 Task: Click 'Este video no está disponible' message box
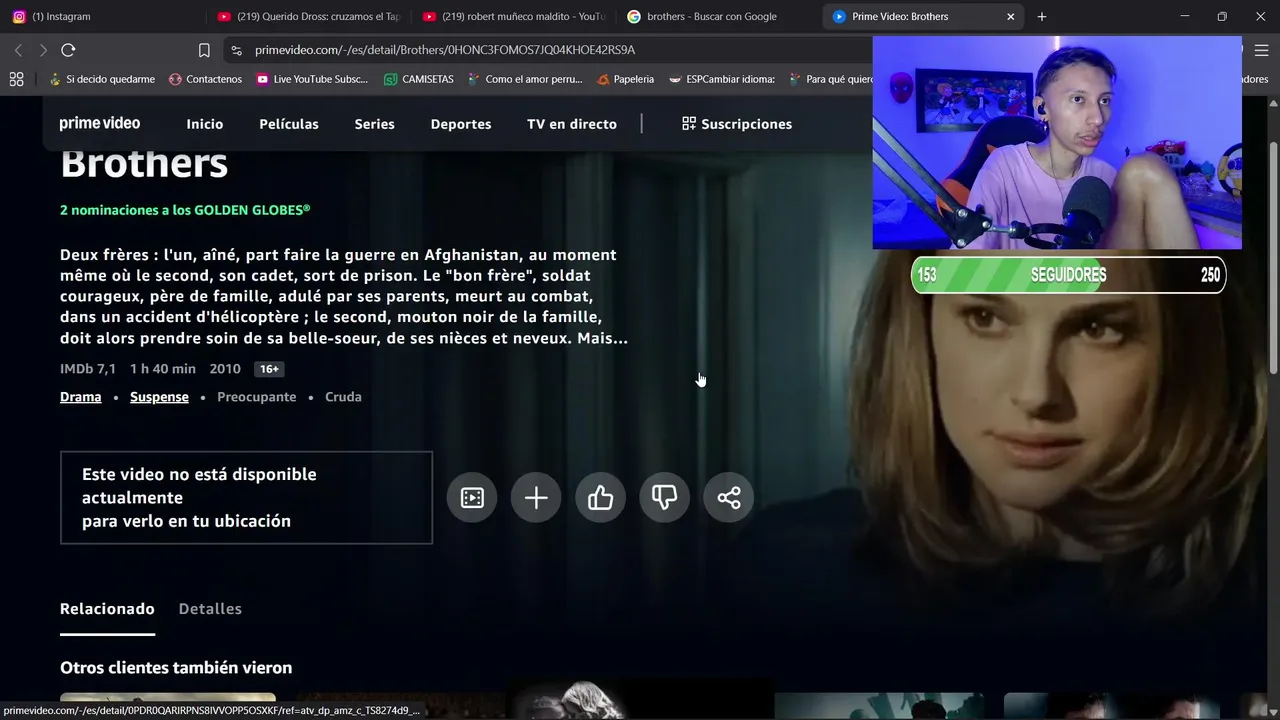(246, 498)
